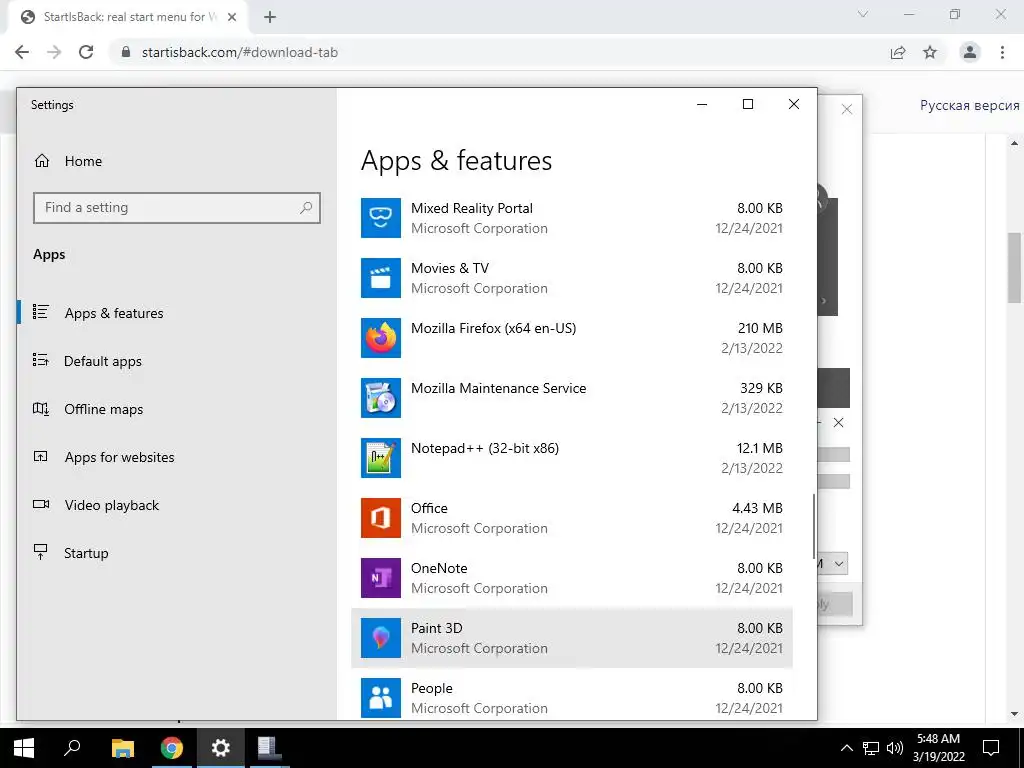
Task: Click the Apps & features sidebar icon
Action: (x=40, y=312)
